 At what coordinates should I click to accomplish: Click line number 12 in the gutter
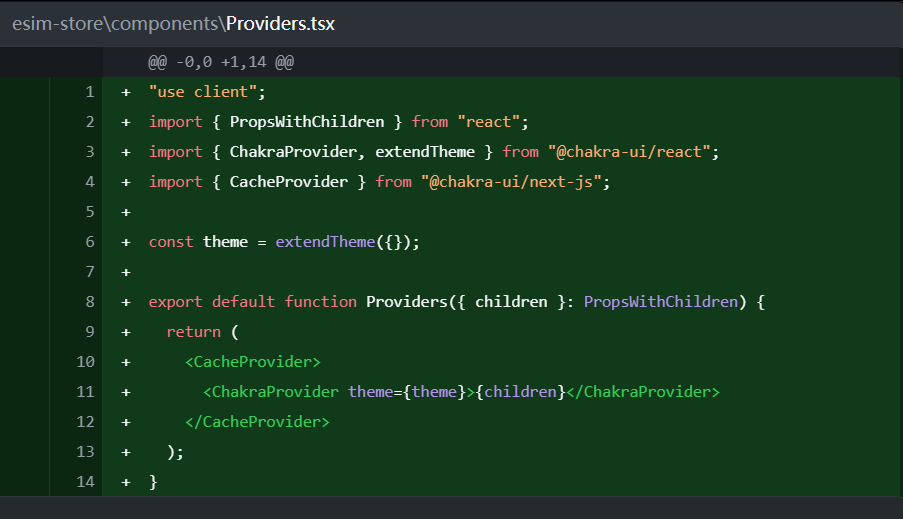85,422
